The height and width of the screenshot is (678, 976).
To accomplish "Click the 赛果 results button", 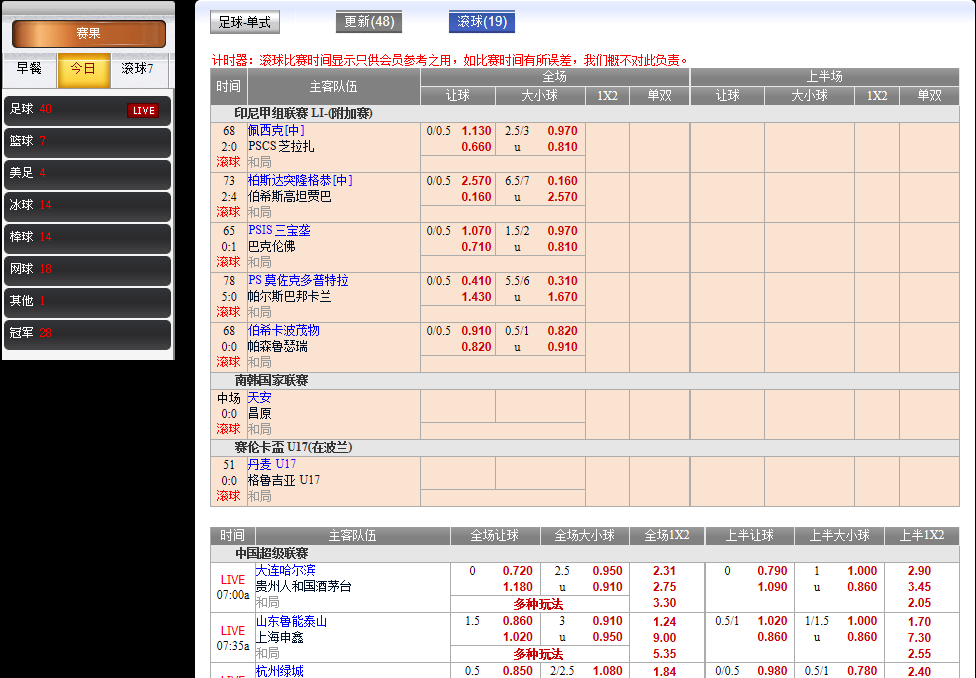I will coord(88,34).
